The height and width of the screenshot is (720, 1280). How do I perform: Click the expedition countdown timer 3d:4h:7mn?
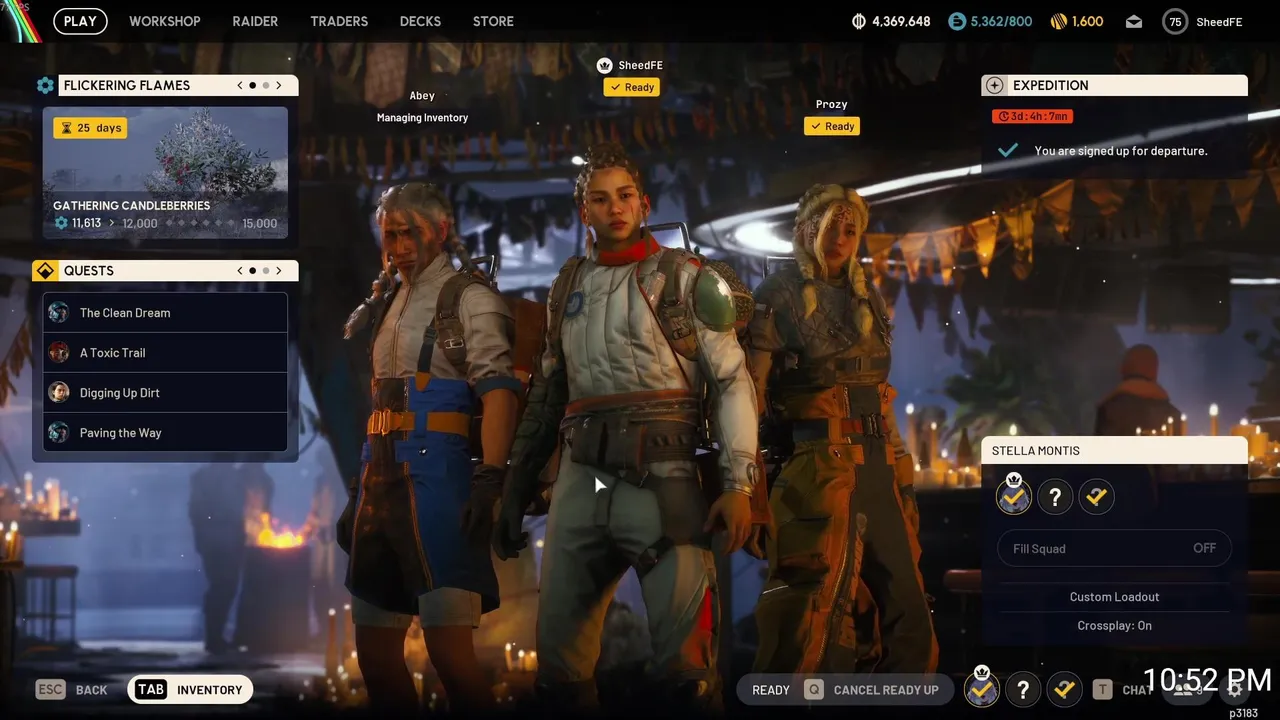click(1032, 116)
